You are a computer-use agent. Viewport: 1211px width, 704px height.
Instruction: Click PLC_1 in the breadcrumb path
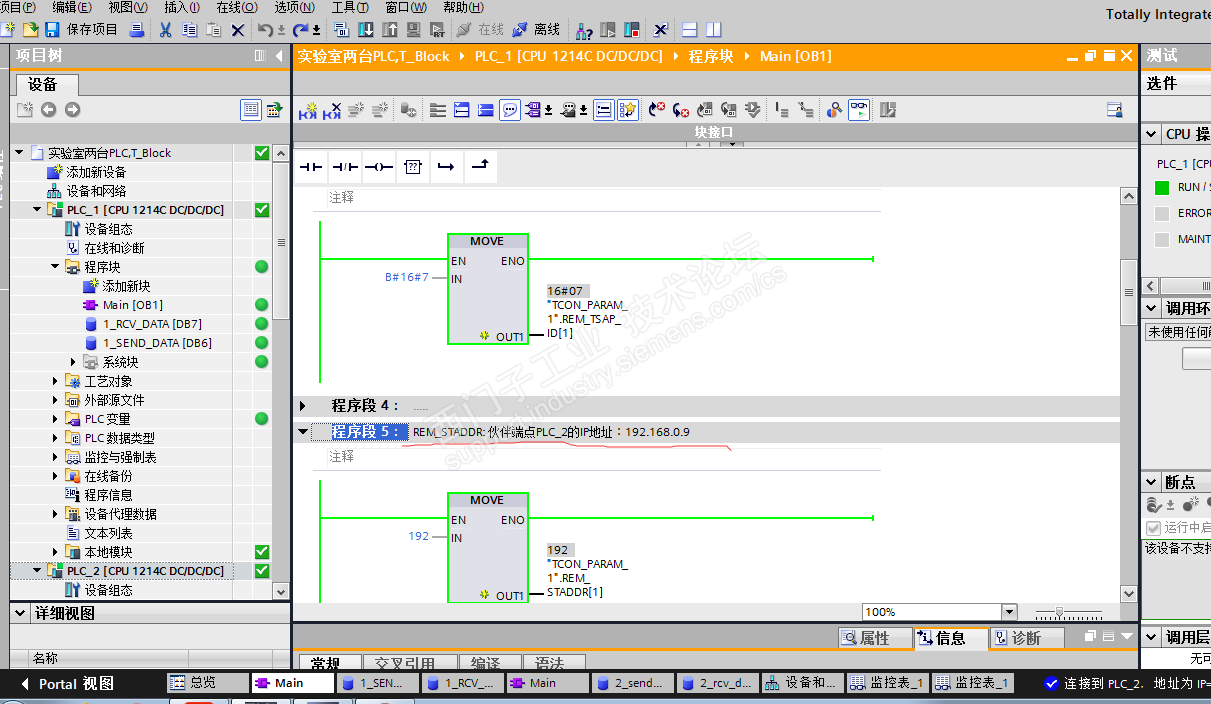568,56
